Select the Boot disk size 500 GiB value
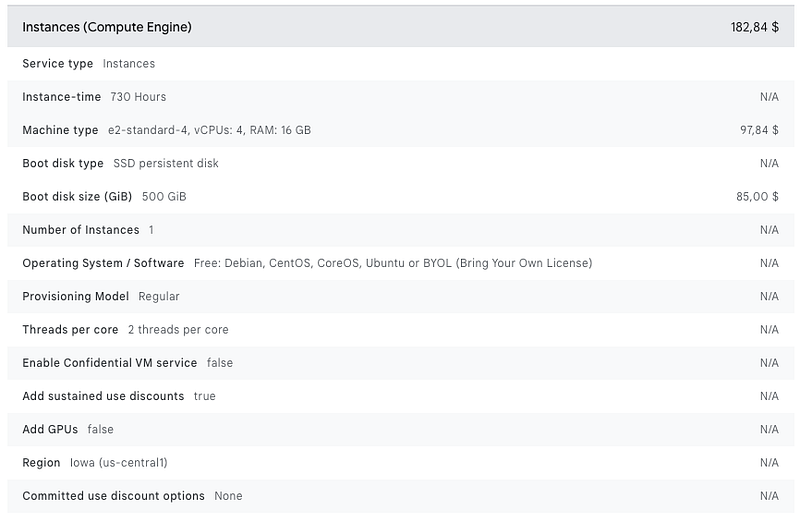 click(x=164, y=196)
